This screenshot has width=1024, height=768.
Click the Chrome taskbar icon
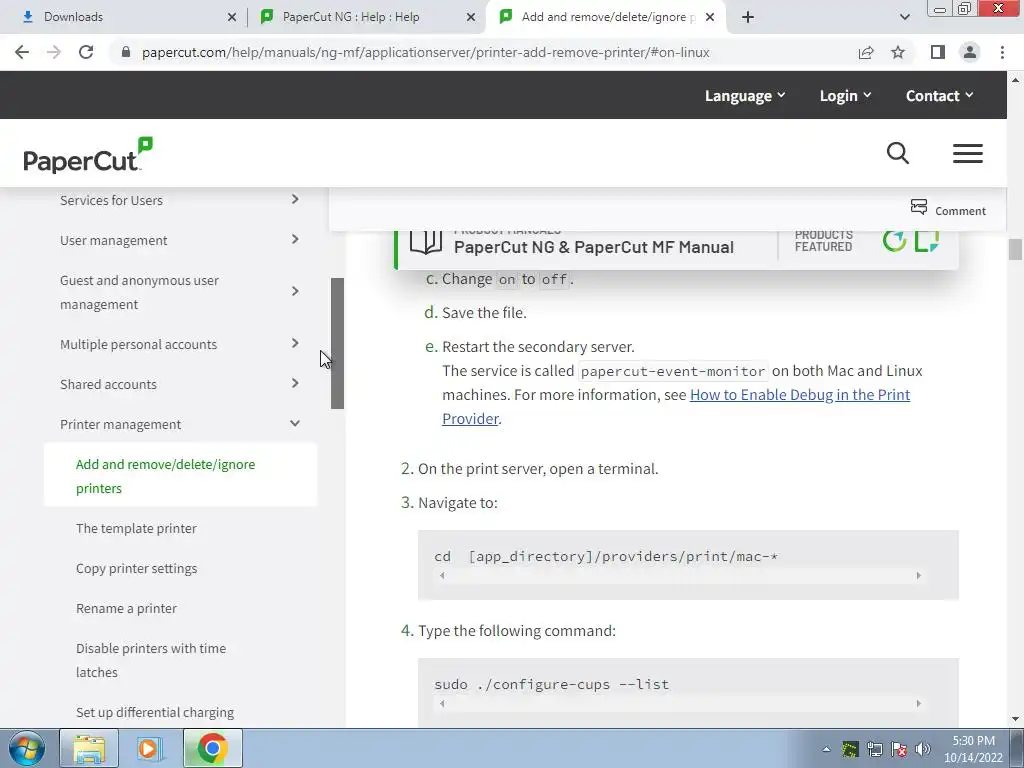[212, 748]
